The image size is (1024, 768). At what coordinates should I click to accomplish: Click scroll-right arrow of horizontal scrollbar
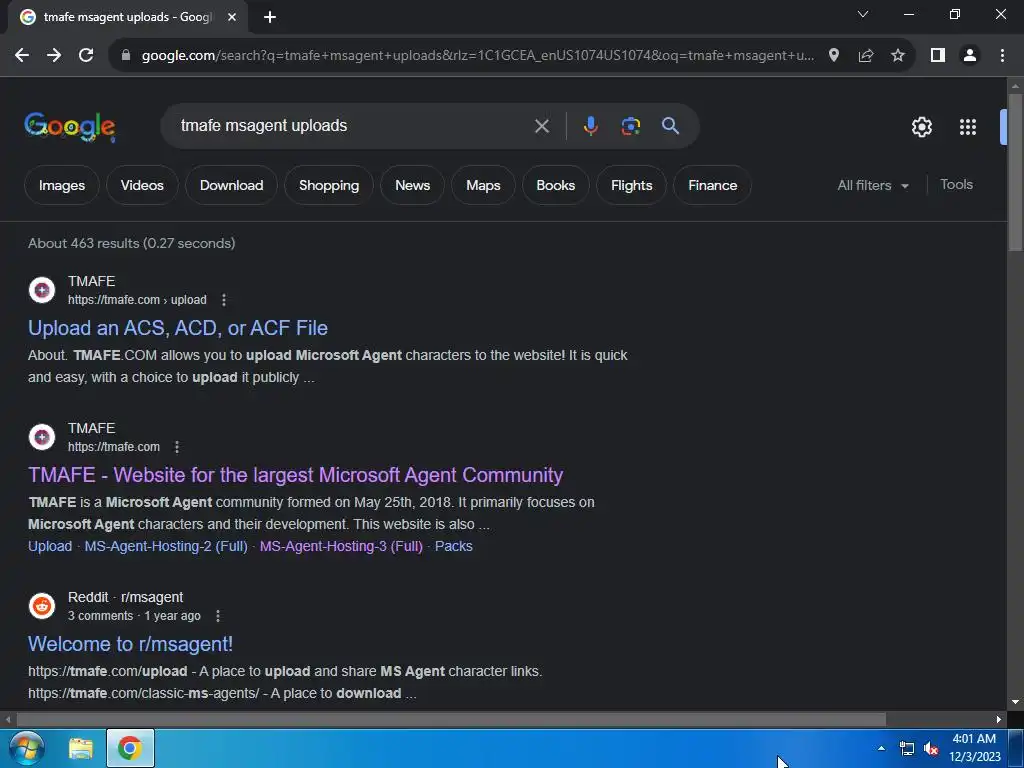click(999, 719)
